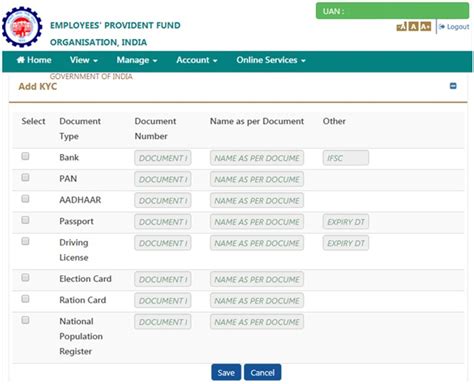The width and height of the screenshot is (474, 384).
Task: Save the KYC details
Action: pos(226,372)
